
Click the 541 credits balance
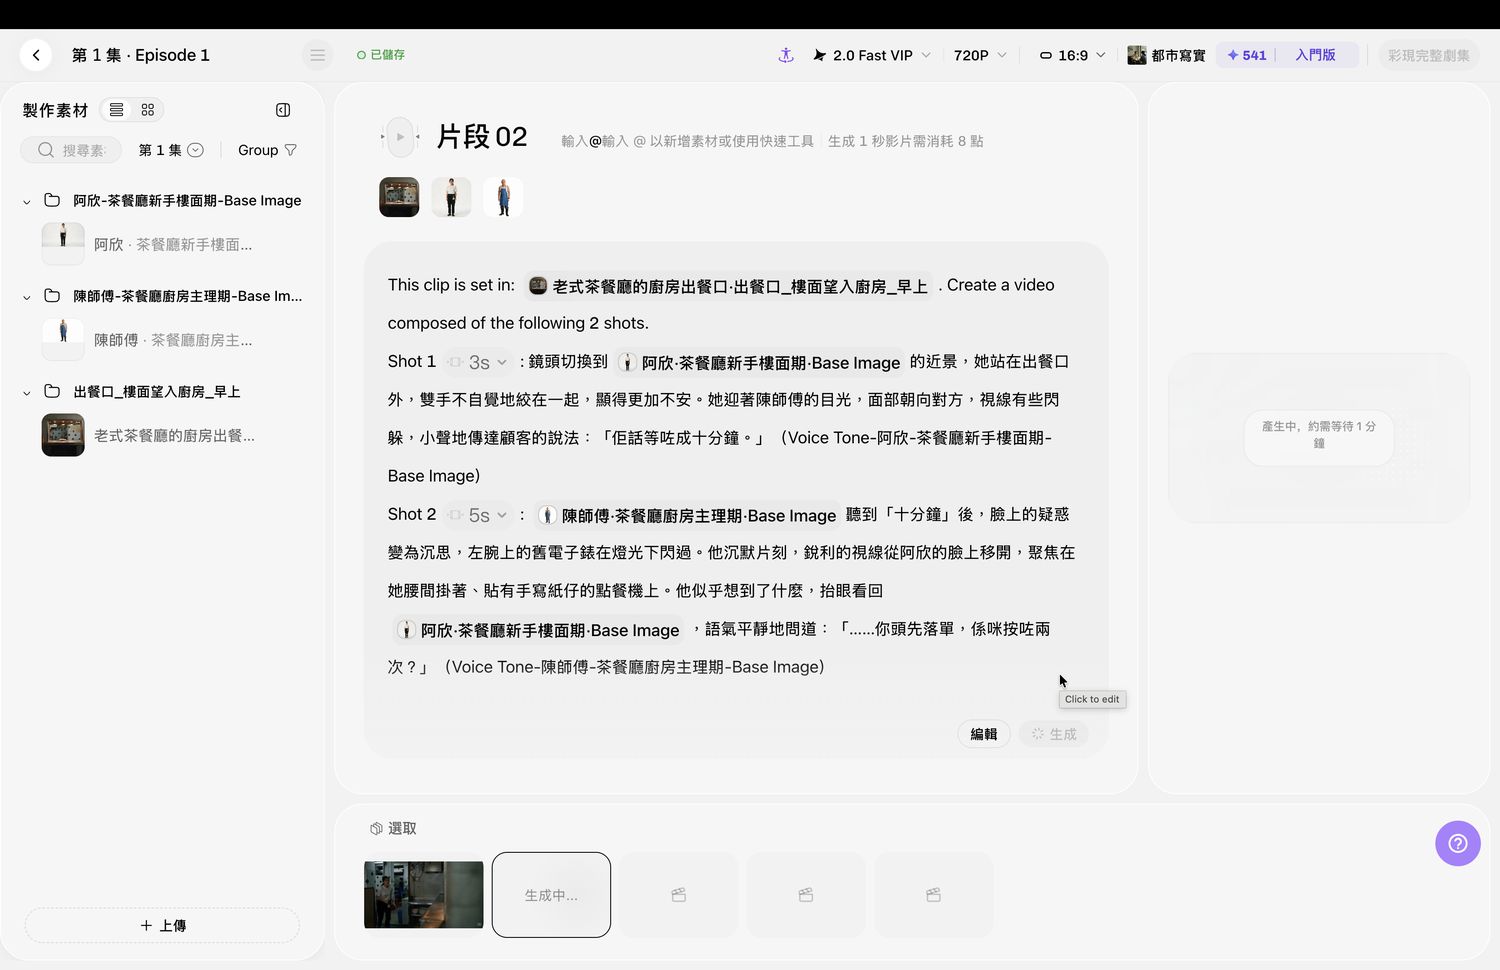[x=1247, y=55]
